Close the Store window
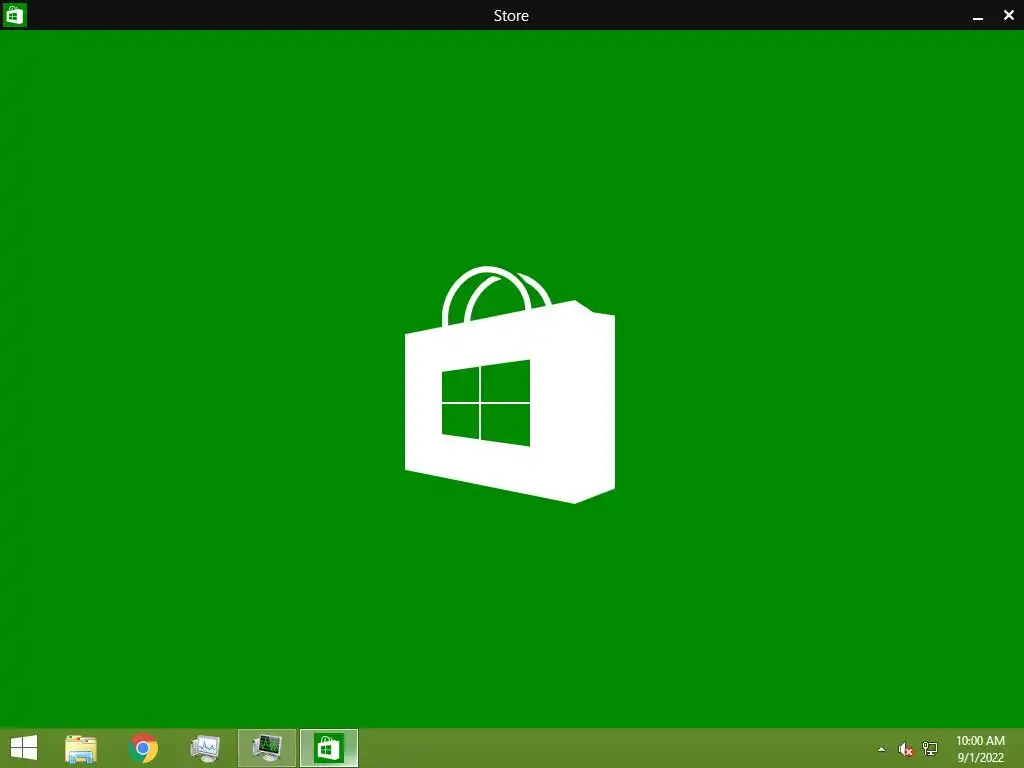The width and height of the screenshot is (1024, 768). [1009, 15]
